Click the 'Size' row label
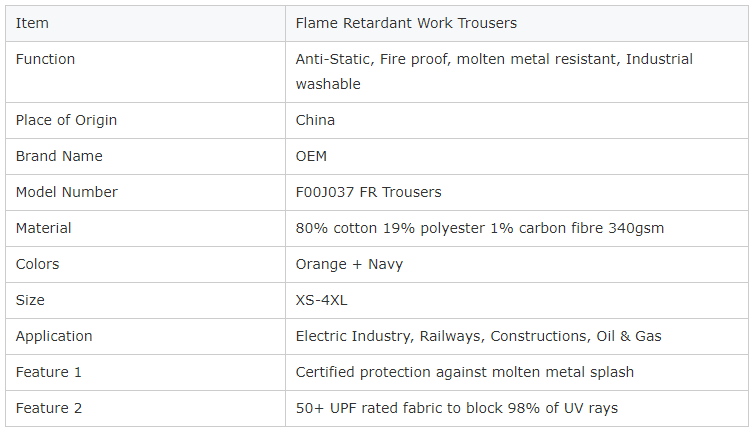This screenshot has height=433, width=754. pos(30,300)
